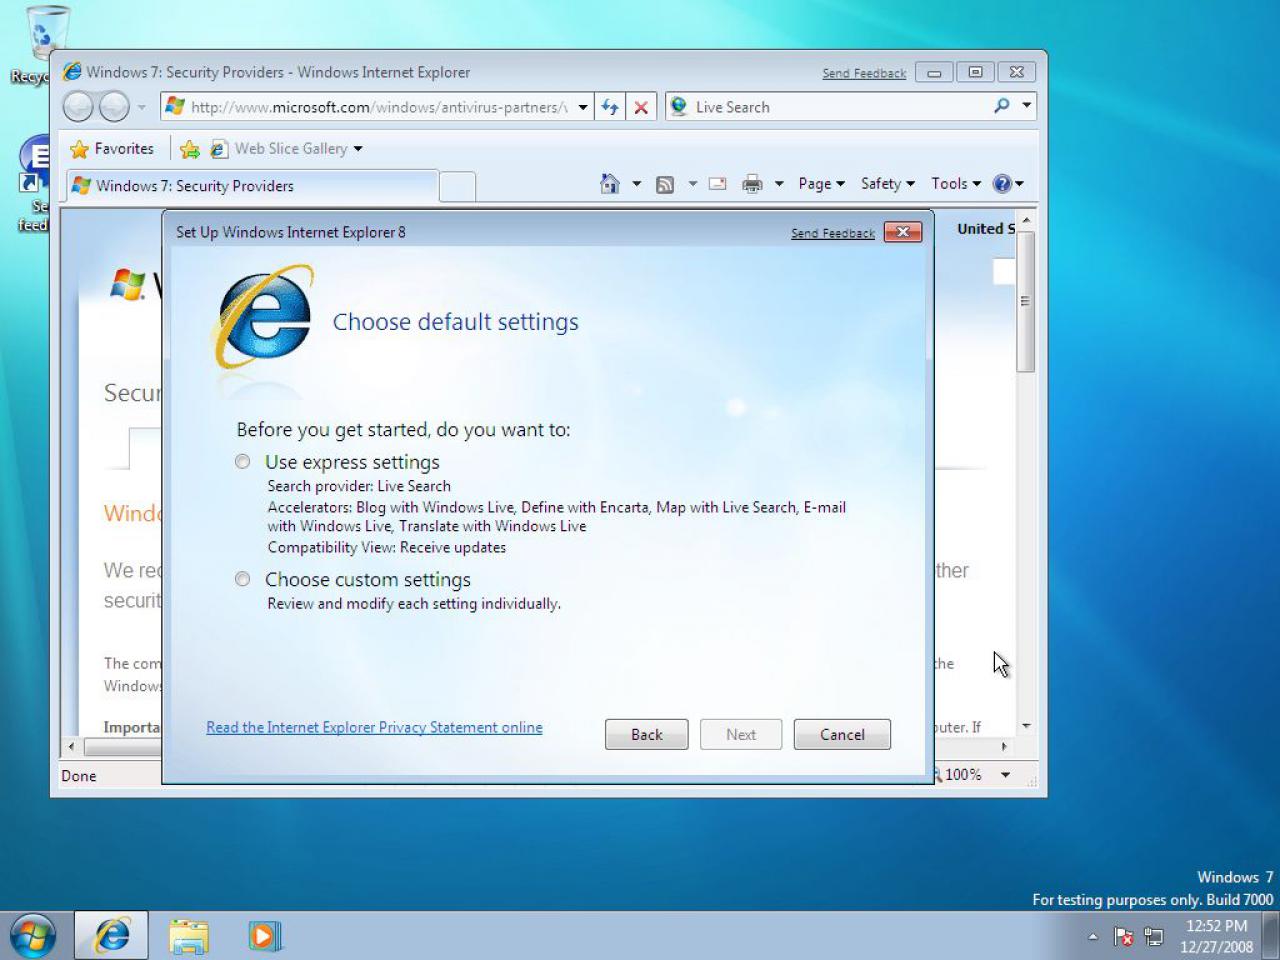Open the Internet Explorer Privacy Statement link

coord(374,727)
